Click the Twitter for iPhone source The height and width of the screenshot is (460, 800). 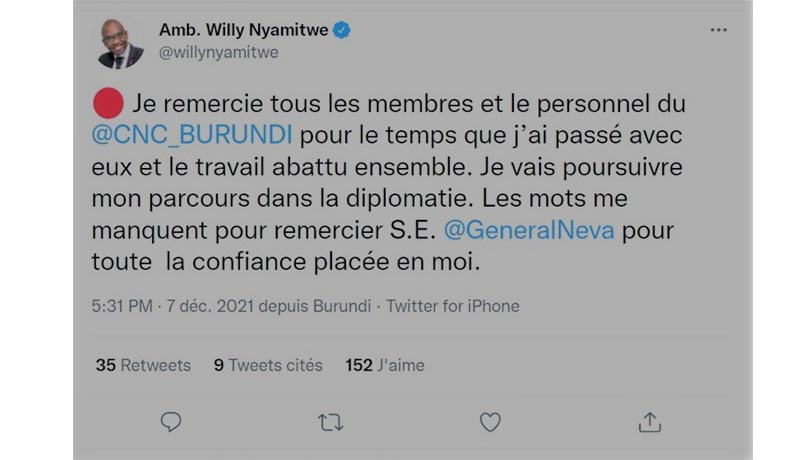[x=452, y=305]
